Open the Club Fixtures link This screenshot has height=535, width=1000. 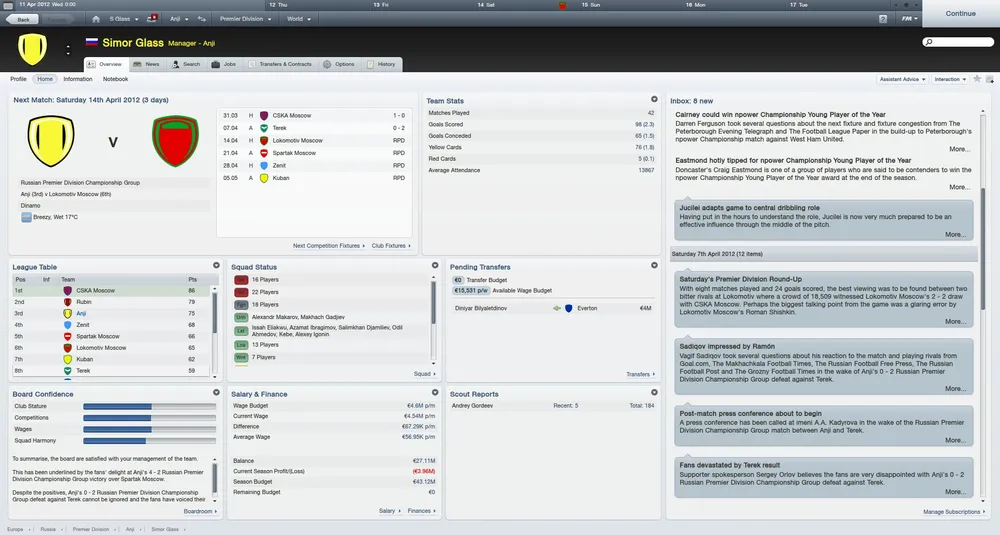[391, 246]
